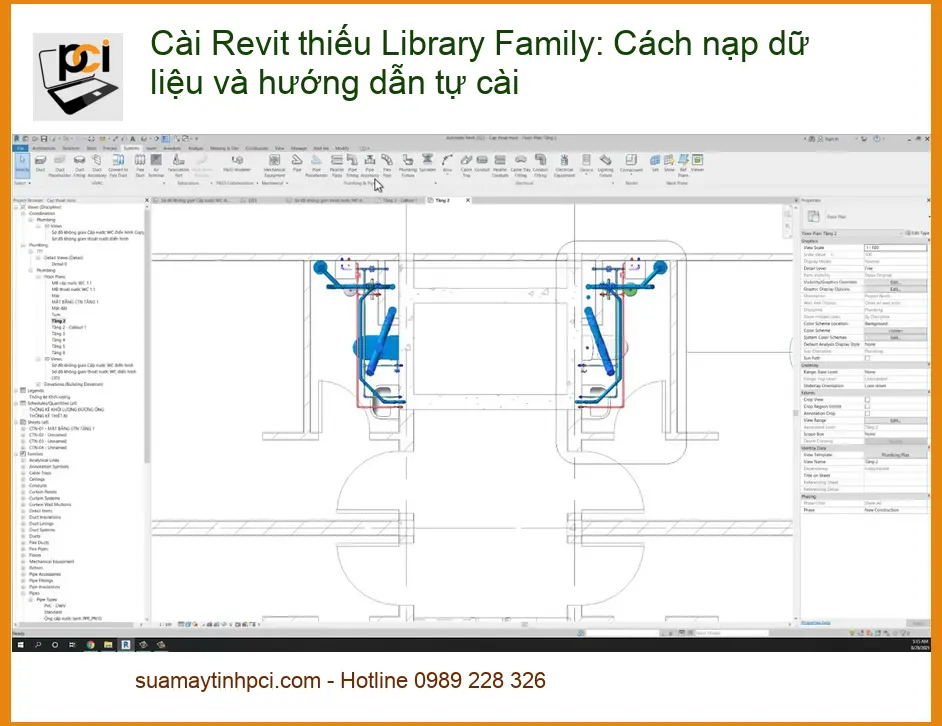The image size is (942, 726).
Task: Collapse the Families node
Action: click(17, 454)
